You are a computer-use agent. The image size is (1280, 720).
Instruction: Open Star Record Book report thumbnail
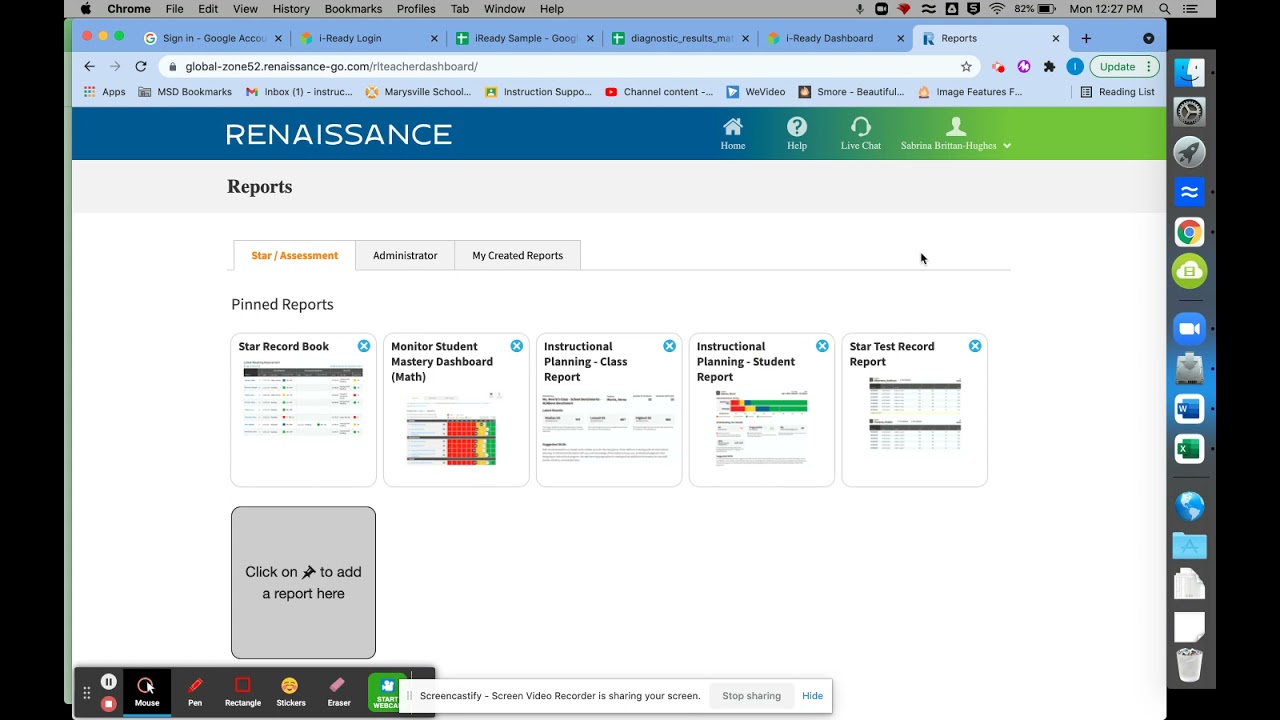(x=303, y=400)
